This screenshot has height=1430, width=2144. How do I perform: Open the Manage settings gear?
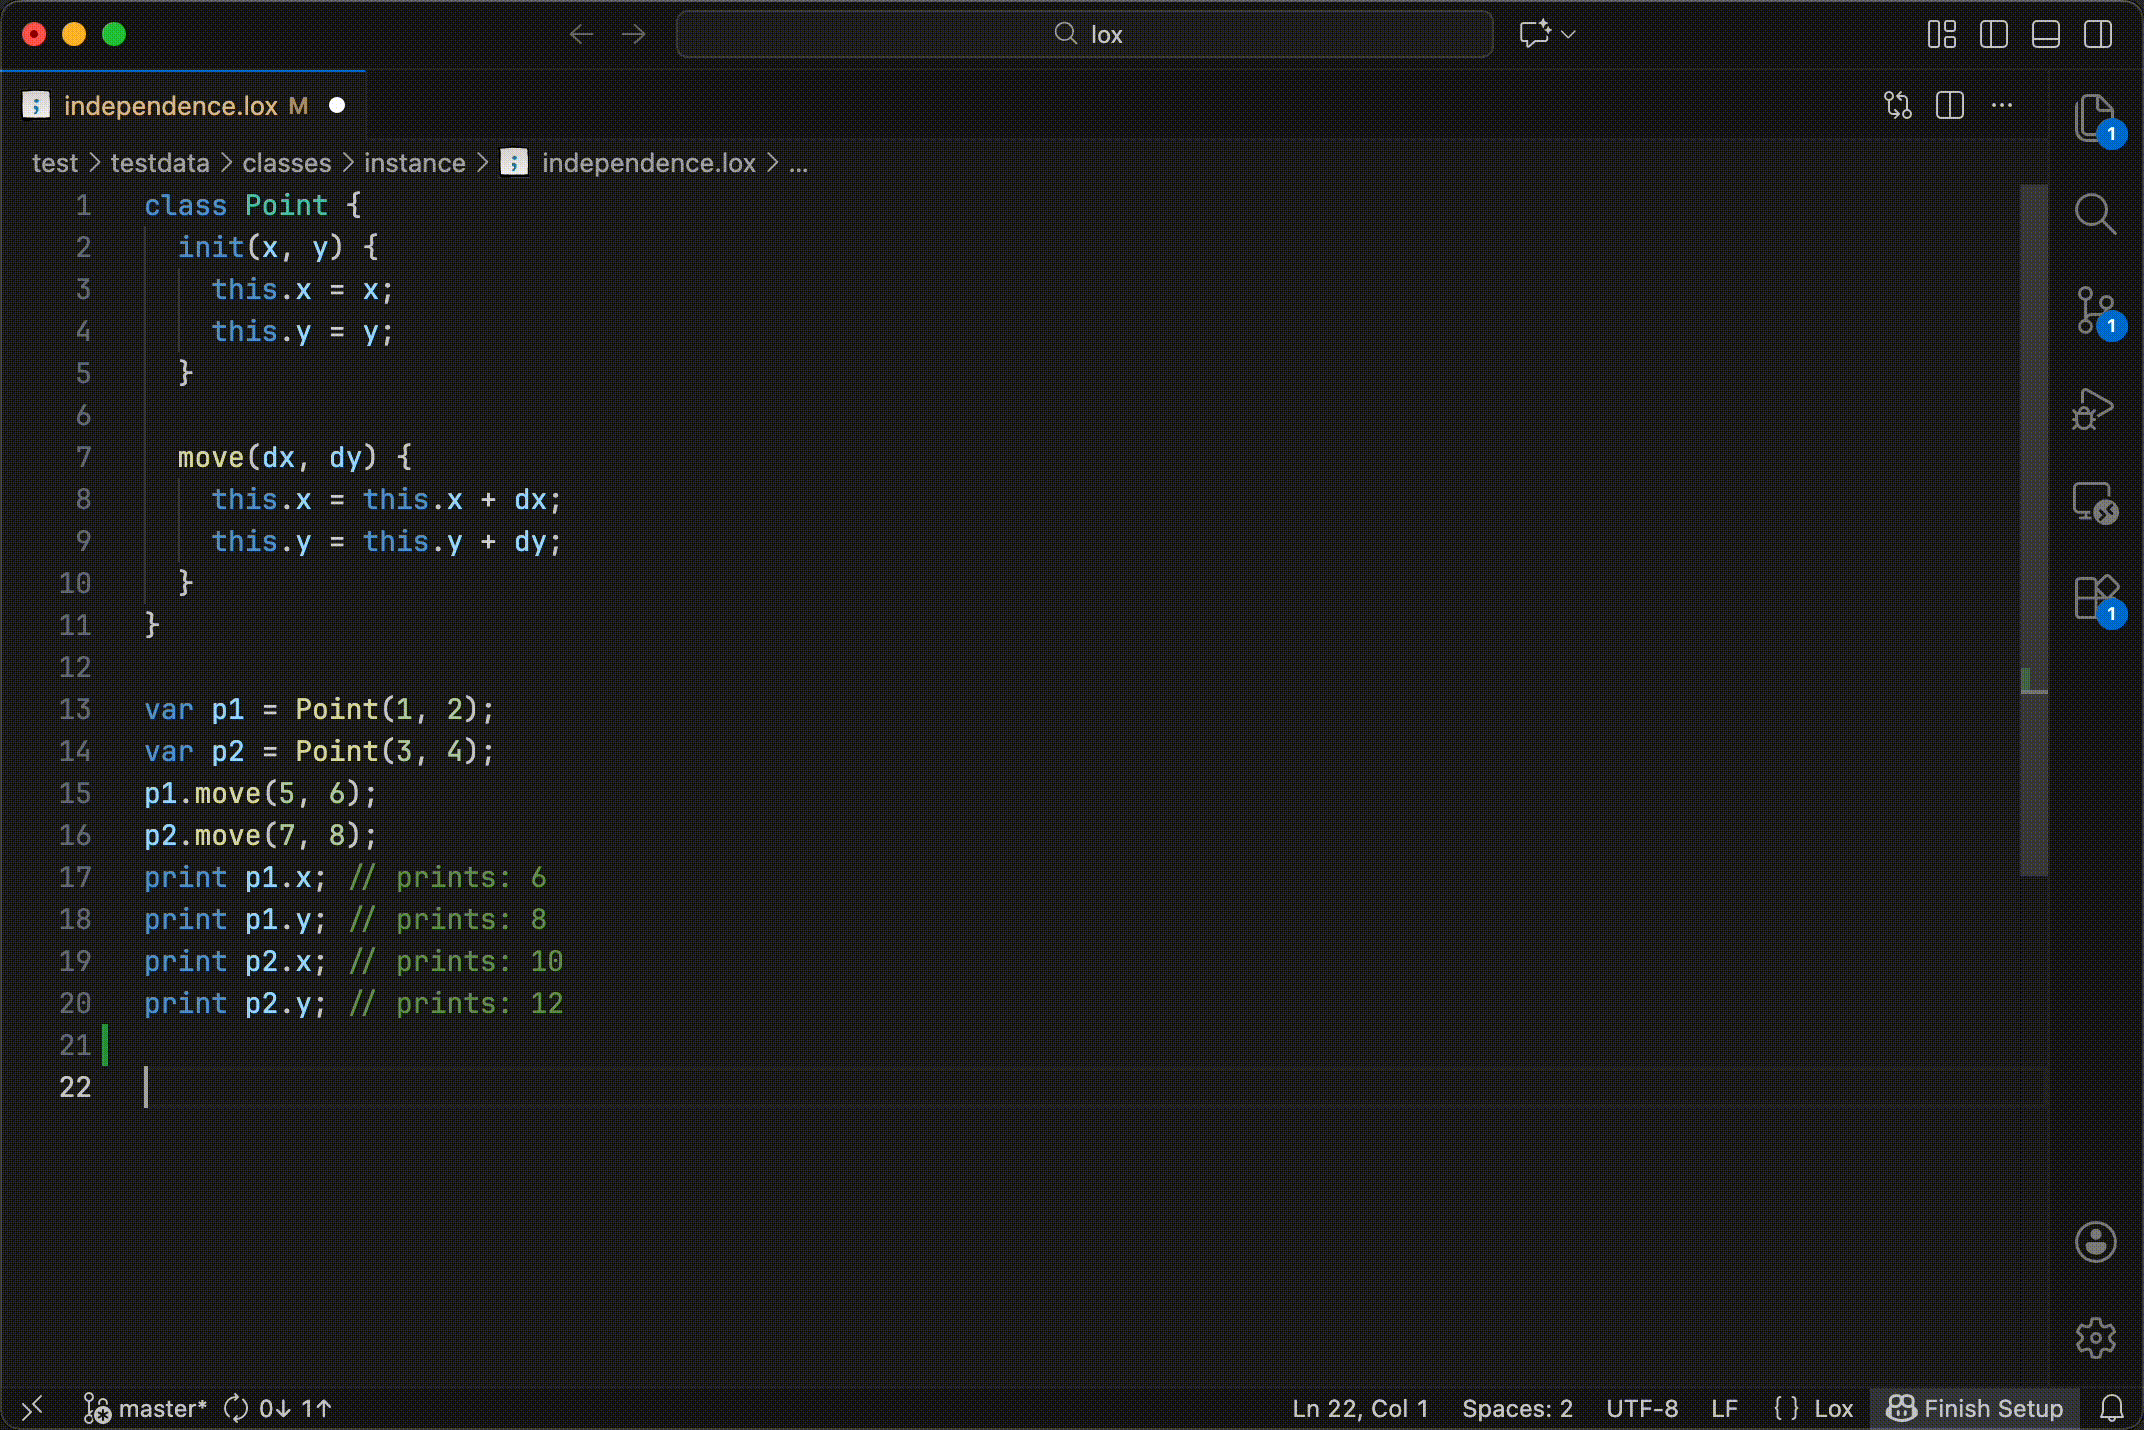[2097, 1338]
